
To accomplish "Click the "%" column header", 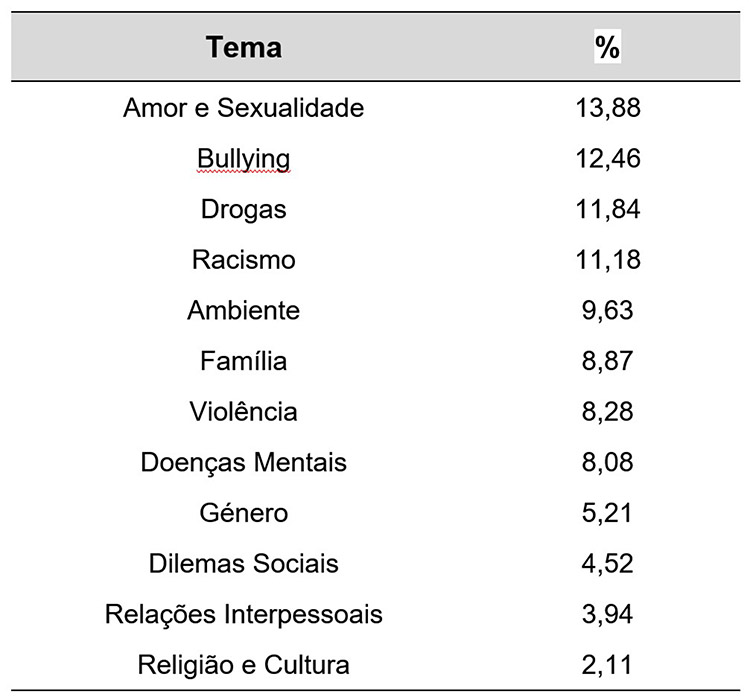I will point(606,47).
